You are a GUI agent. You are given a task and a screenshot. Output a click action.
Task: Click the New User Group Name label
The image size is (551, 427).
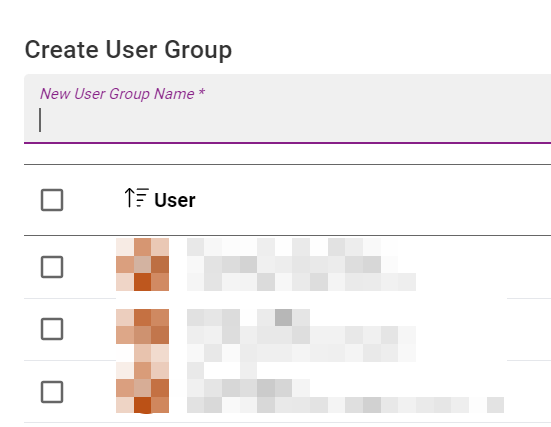[122, 94]
